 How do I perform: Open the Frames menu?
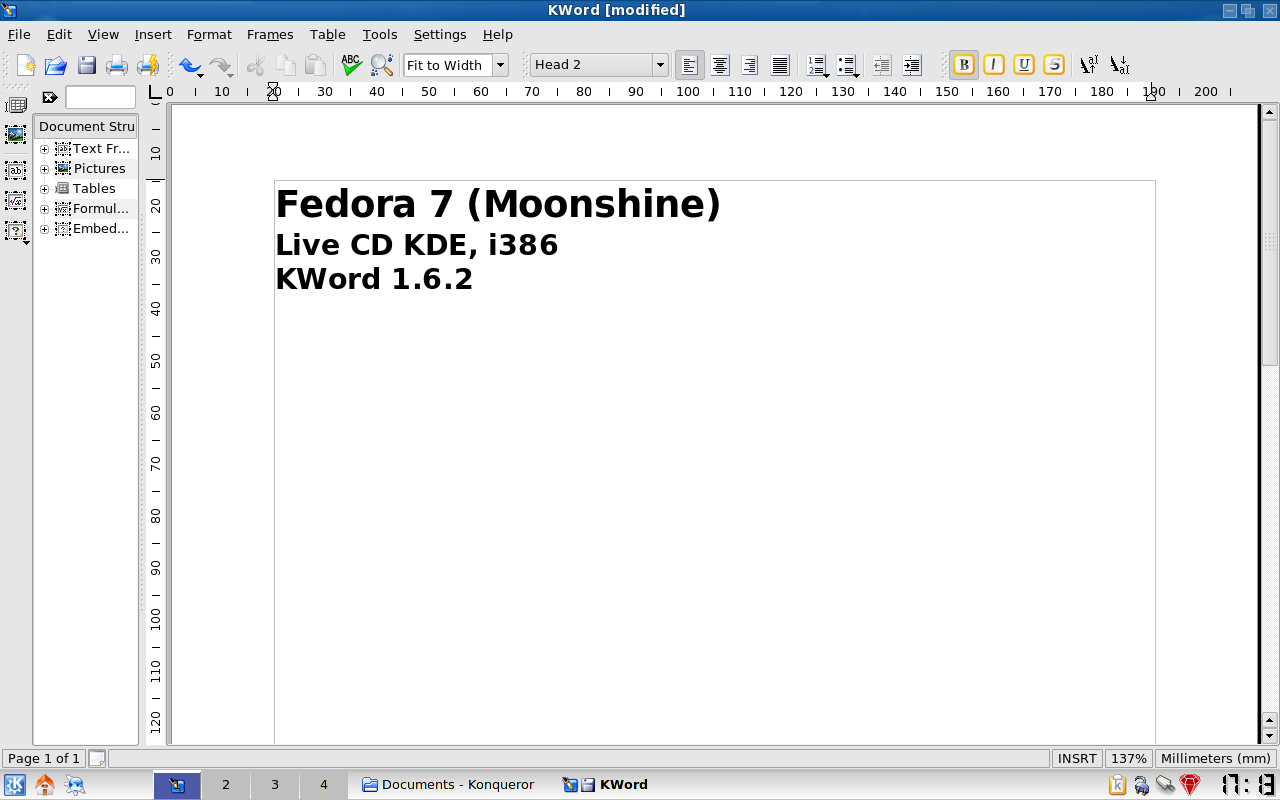click(x=270, y=34)
